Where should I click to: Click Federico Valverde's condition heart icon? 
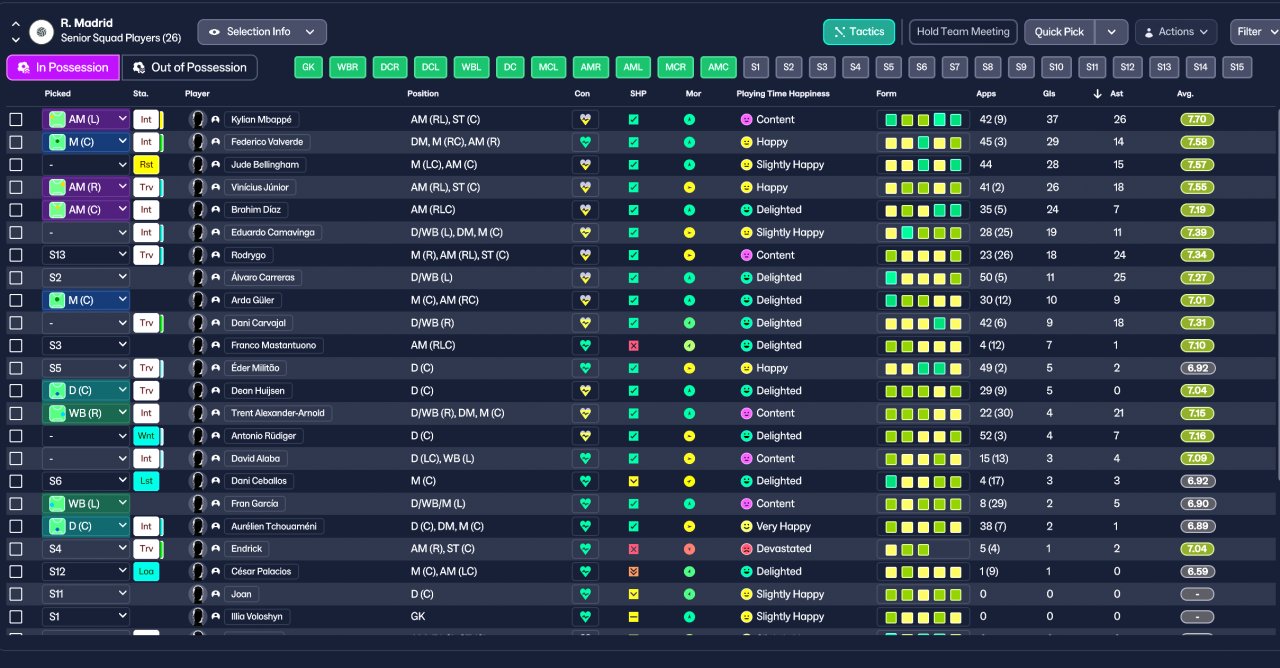point(586,142)
